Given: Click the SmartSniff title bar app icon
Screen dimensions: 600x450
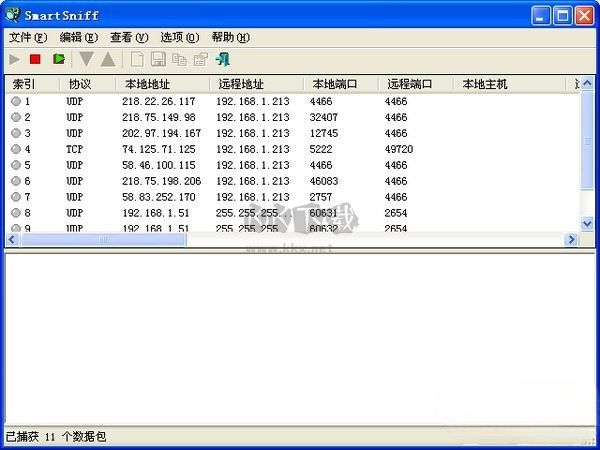Looking at the screenshot, I should (13, 15).
